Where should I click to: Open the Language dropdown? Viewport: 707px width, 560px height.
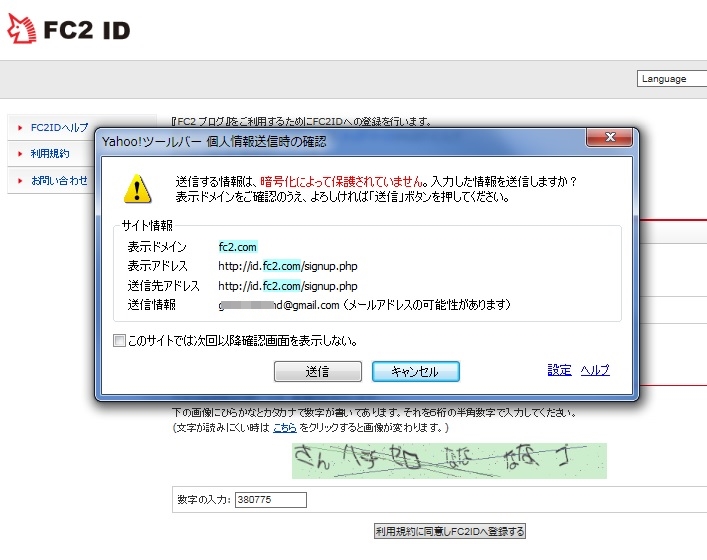pyautogui.click(x=671, y=78)
